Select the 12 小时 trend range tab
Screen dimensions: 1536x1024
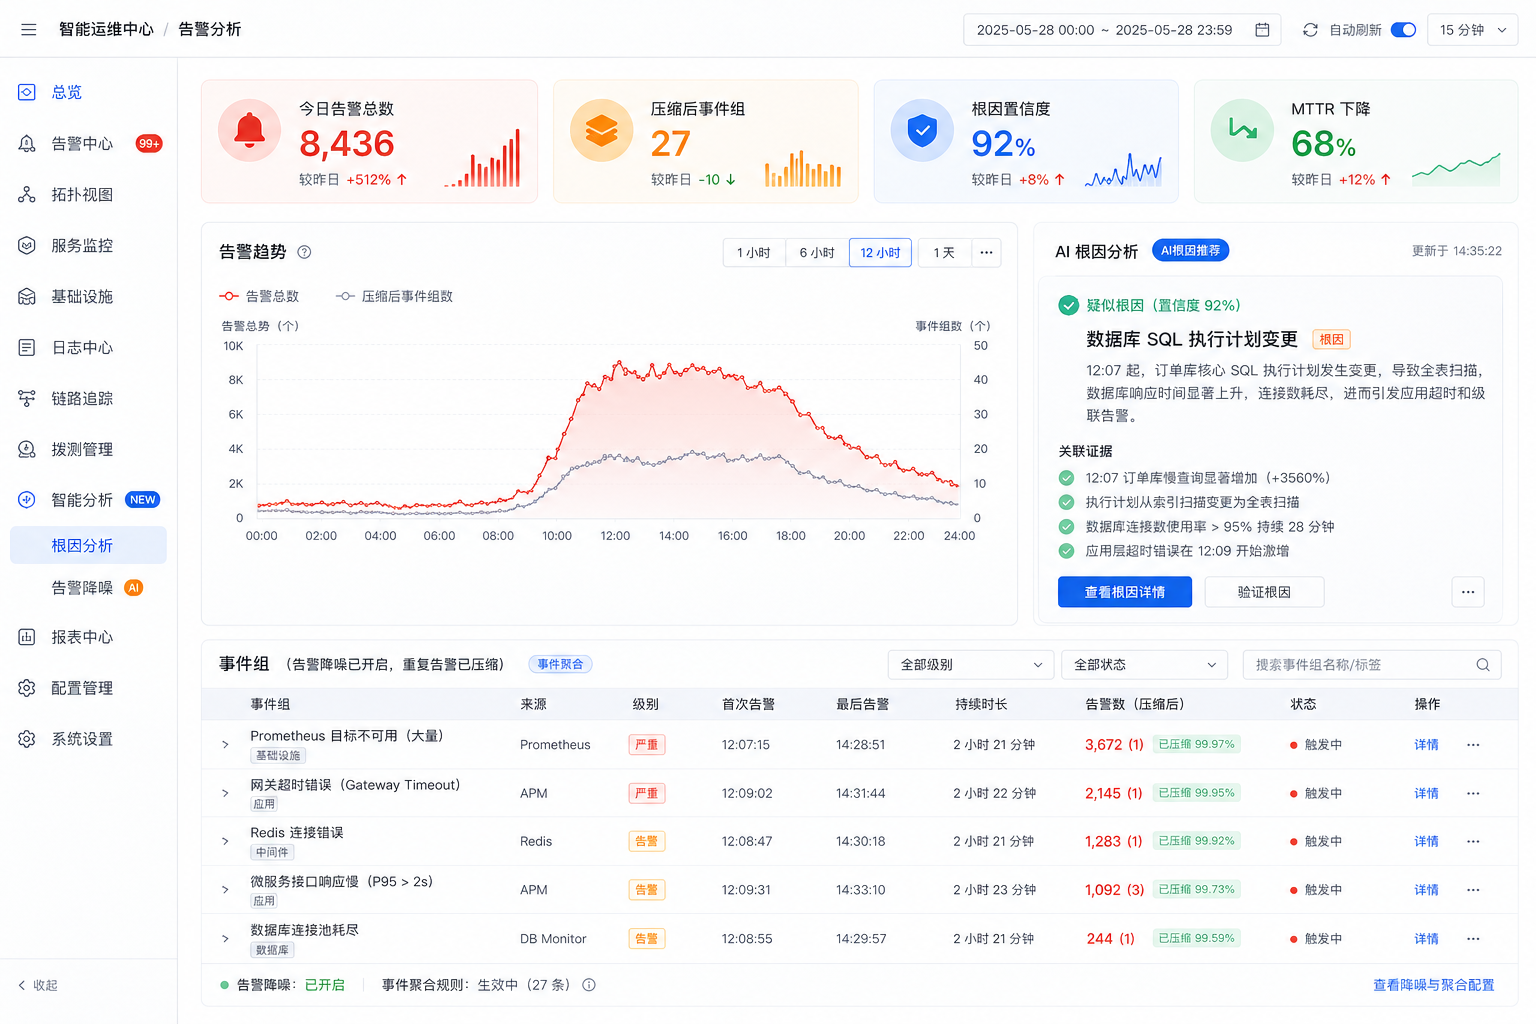click(880, 253)
